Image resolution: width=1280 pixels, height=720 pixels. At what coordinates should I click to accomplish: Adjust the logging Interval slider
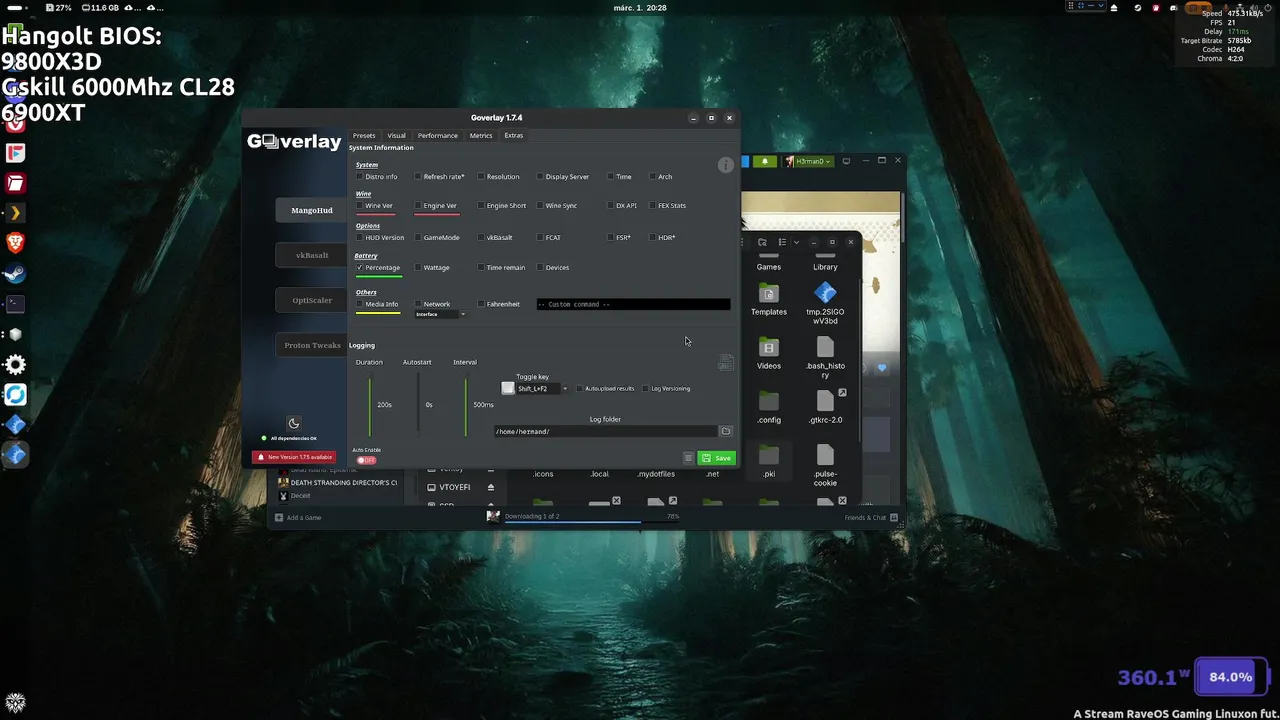(465, 406)
